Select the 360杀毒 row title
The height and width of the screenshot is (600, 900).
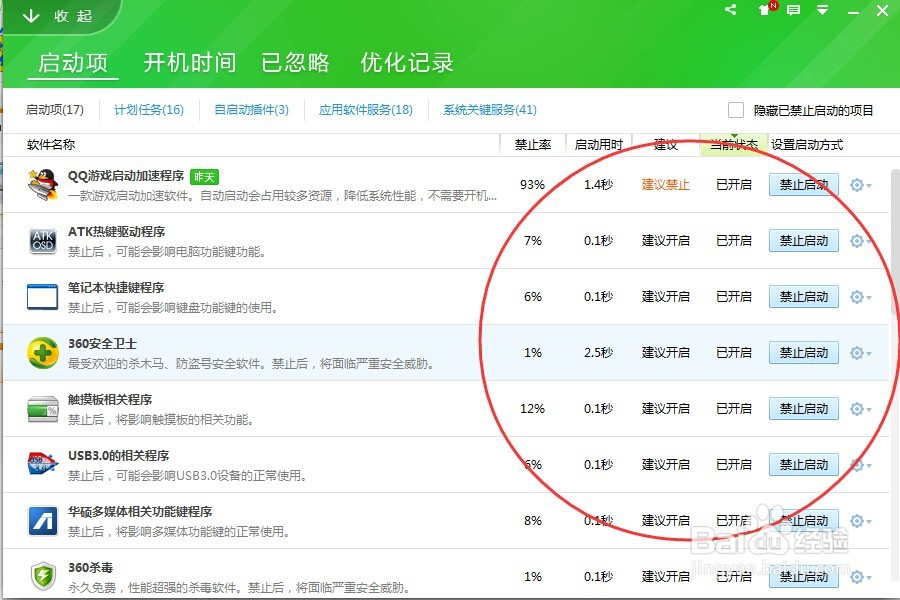(x=90, y=567)
